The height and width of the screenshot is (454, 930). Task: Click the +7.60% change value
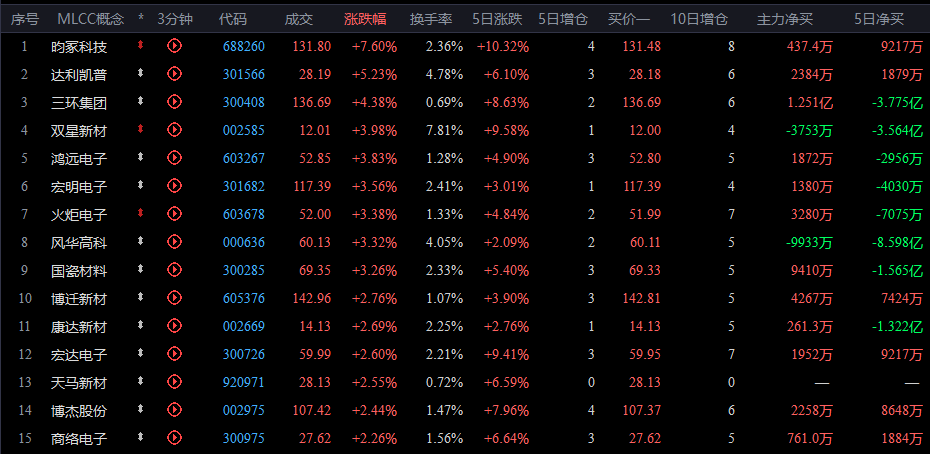pyautogui.click(x=374, y=46)
